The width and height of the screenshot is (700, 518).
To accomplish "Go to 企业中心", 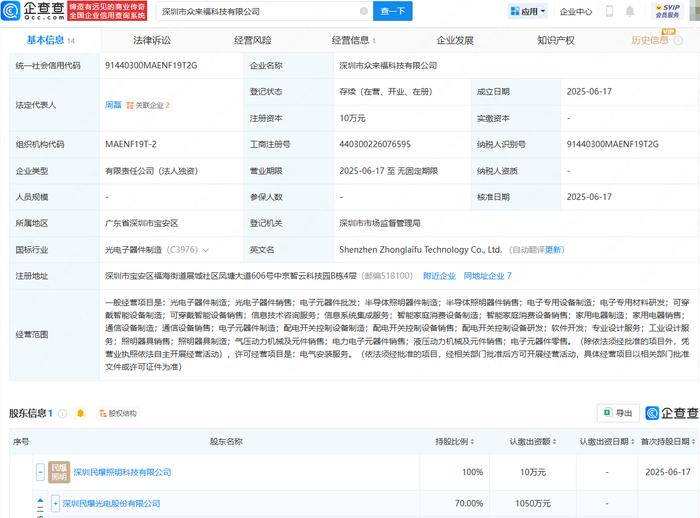I will click(575, 12).
